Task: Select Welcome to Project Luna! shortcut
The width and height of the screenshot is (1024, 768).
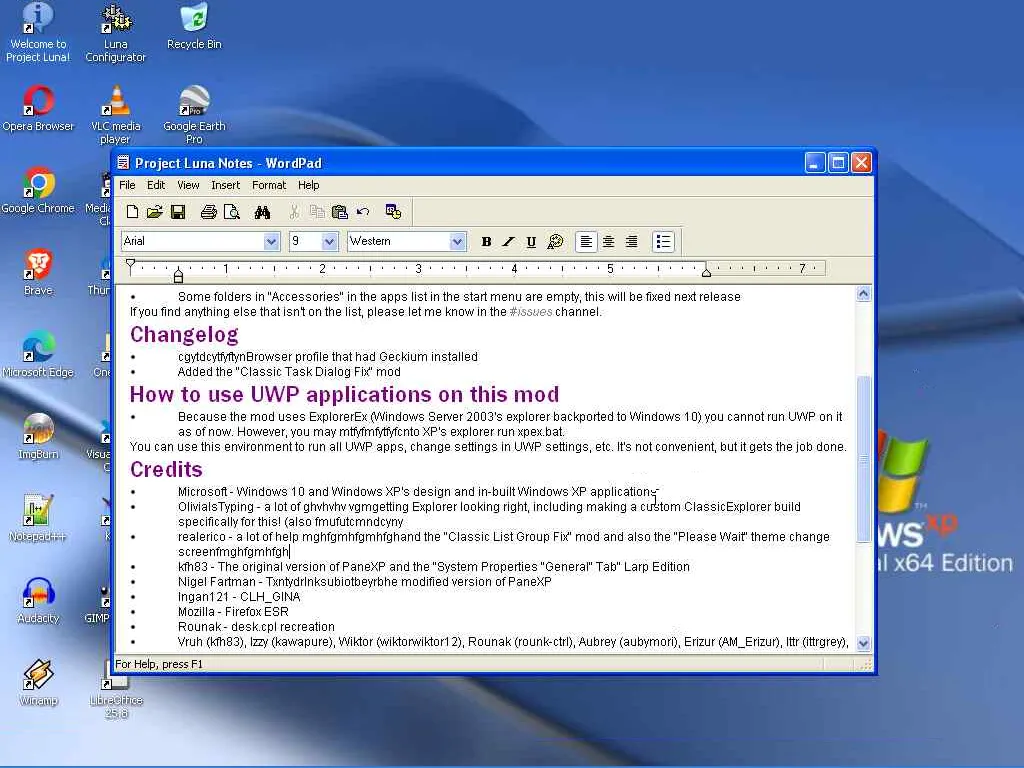Action: point(38,33)
